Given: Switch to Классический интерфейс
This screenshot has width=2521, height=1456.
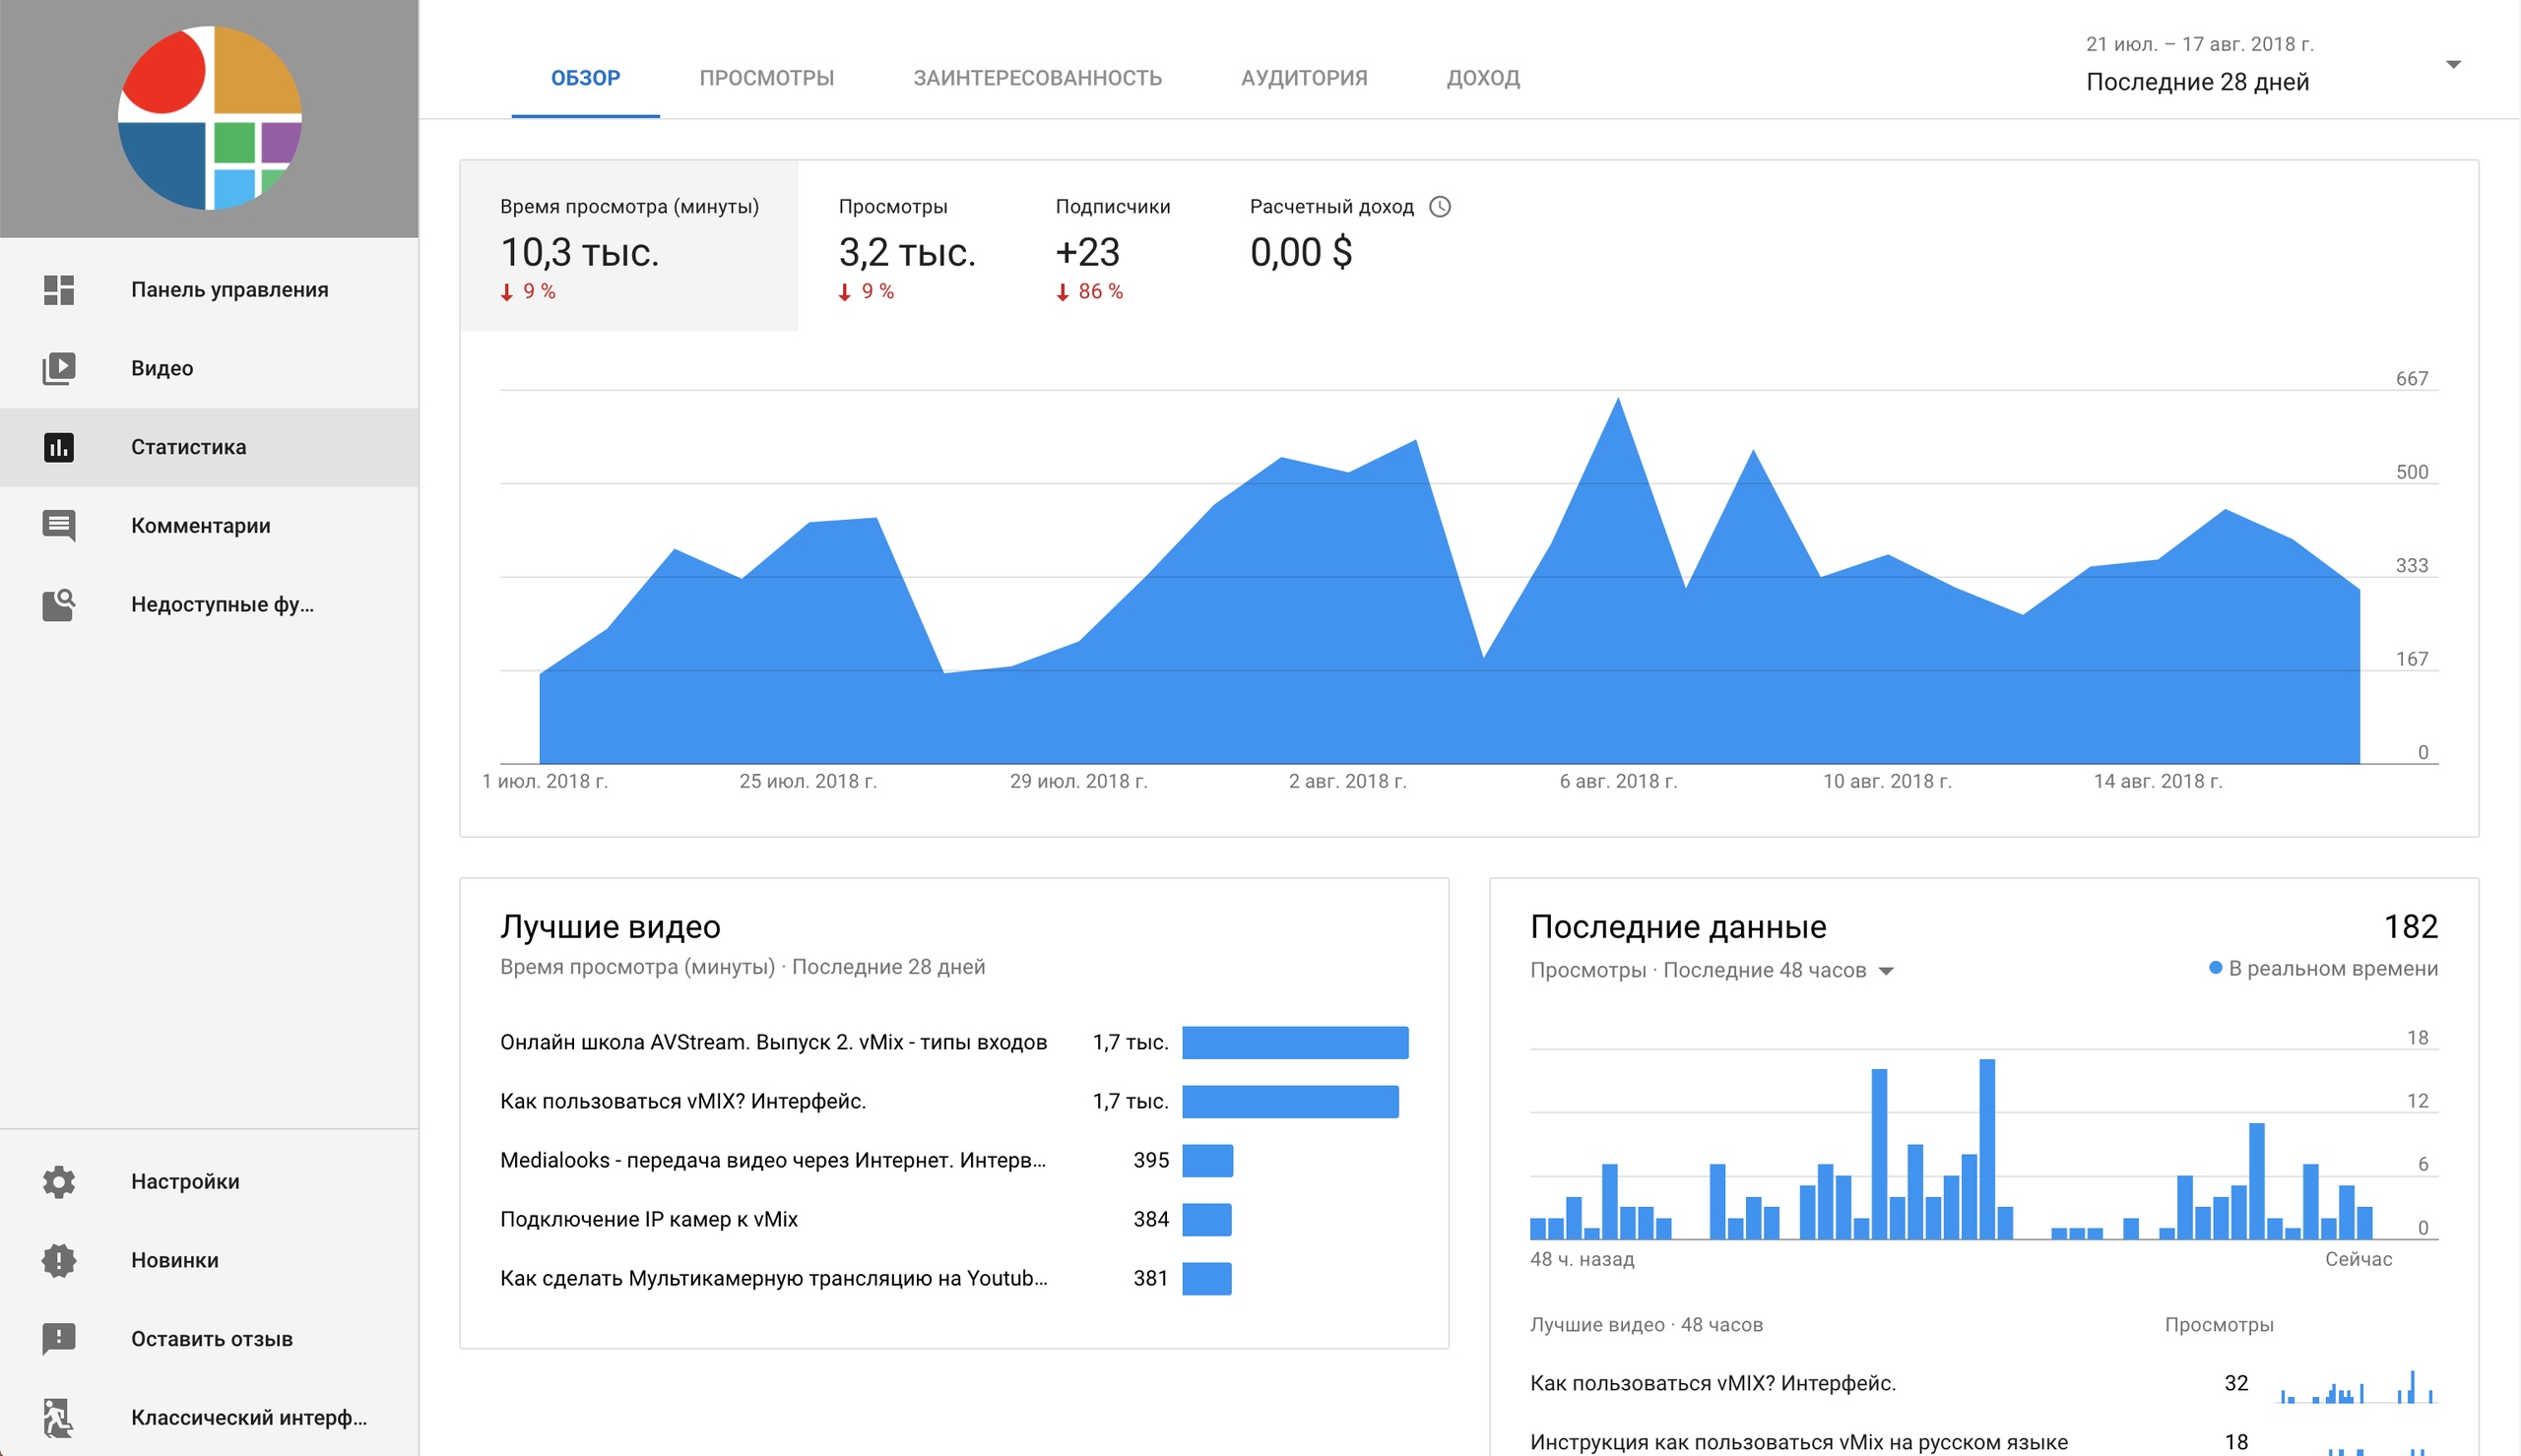Looking at the screenshot, I should pyautogui.click(x=209, y=1418).
